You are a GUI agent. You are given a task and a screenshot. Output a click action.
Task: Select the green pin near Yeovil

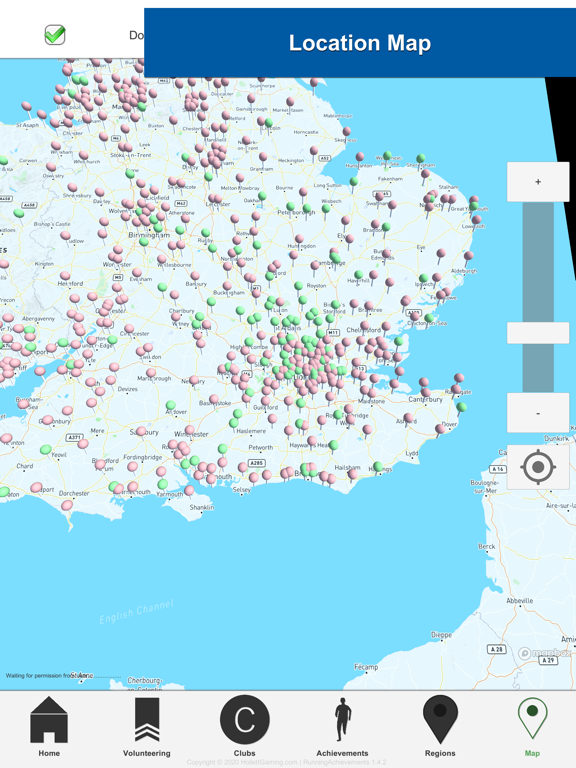pyautogui.click(x=46, y=450)
